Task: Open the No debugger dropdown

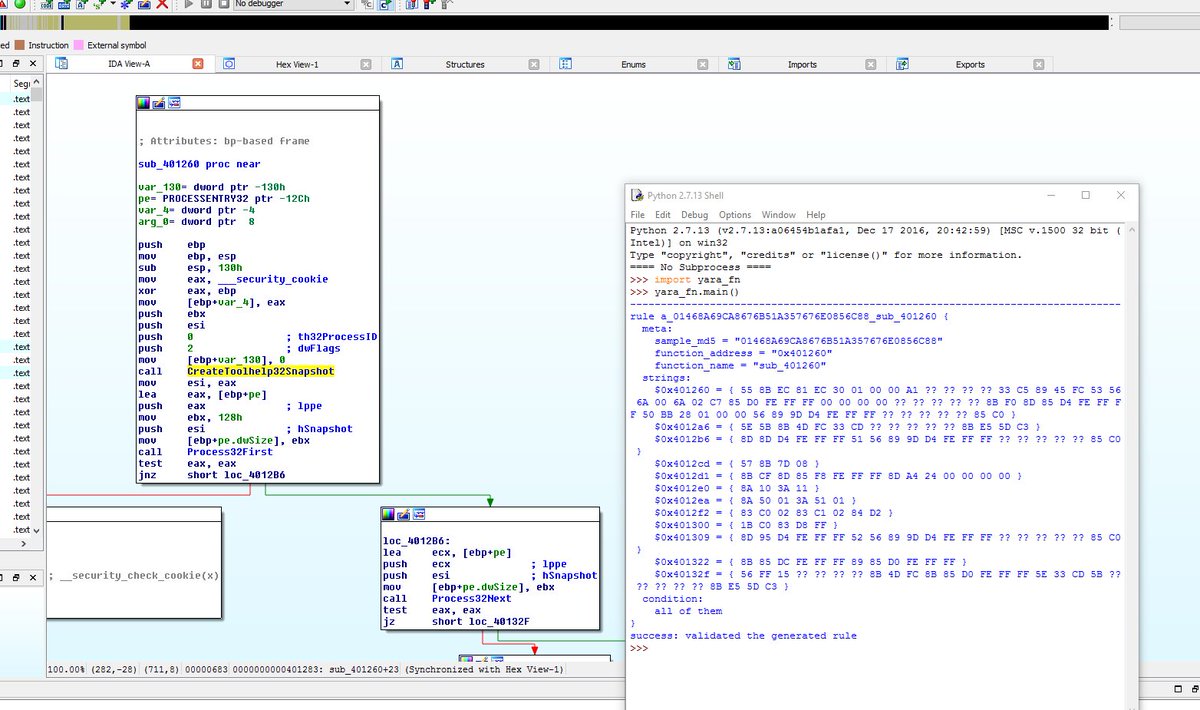Action: pos(346,5)
